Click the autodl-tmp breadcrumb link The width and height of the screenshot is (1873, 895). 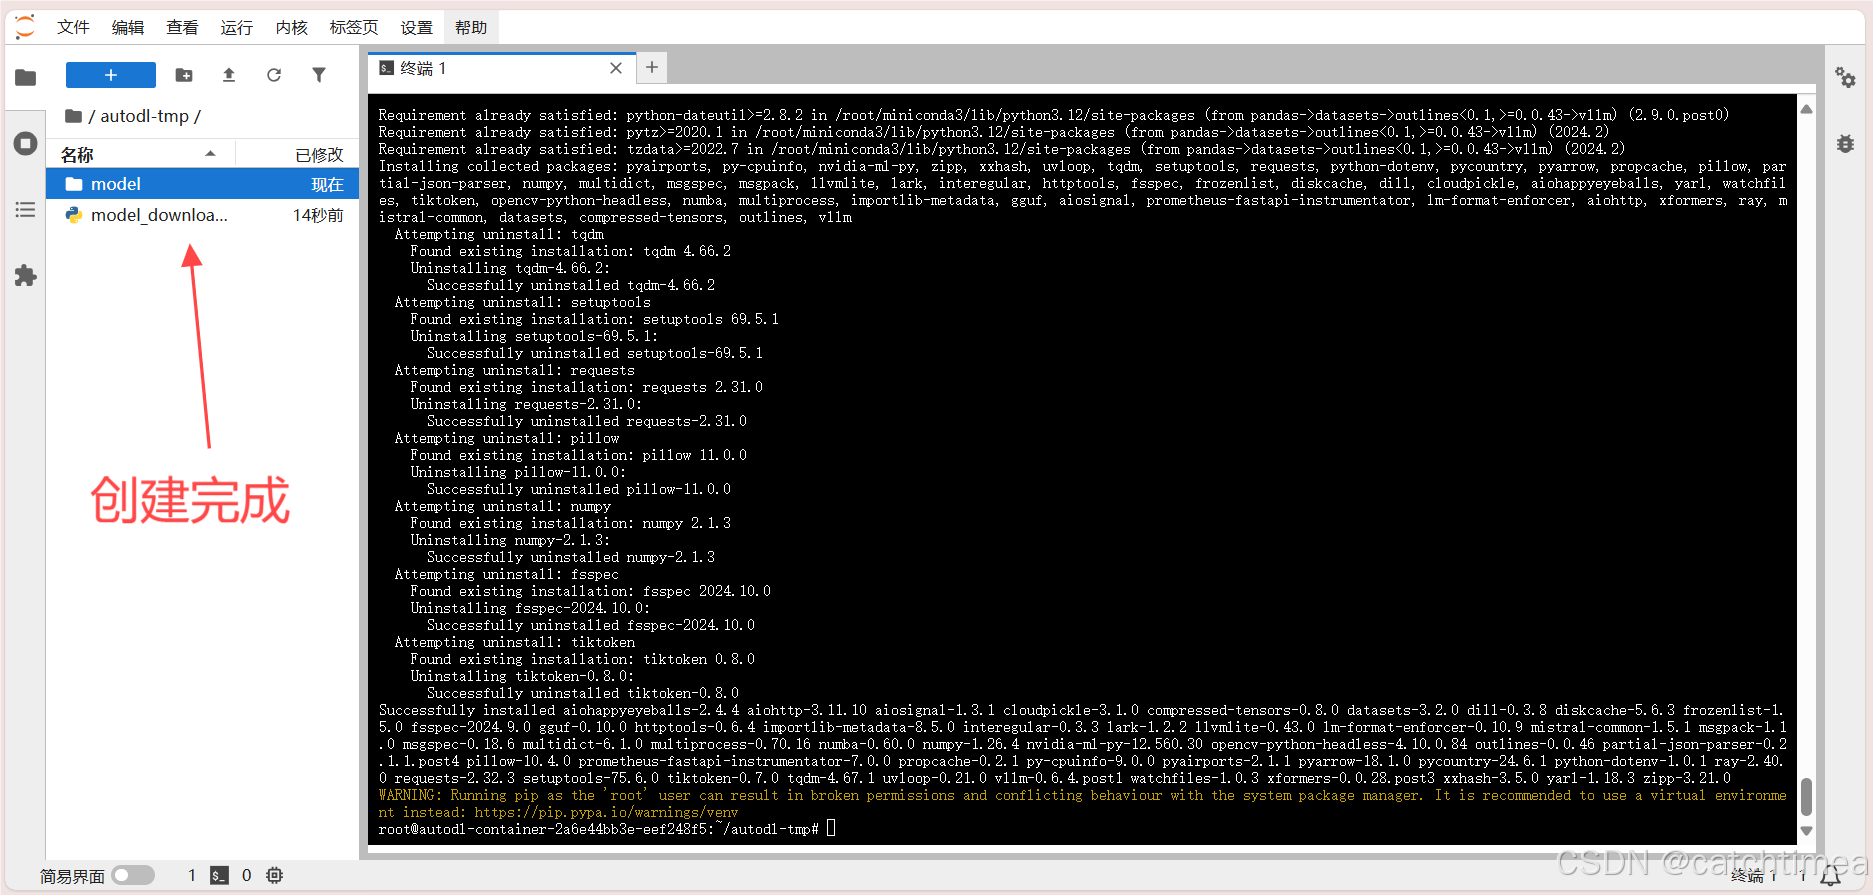[144, 116]
